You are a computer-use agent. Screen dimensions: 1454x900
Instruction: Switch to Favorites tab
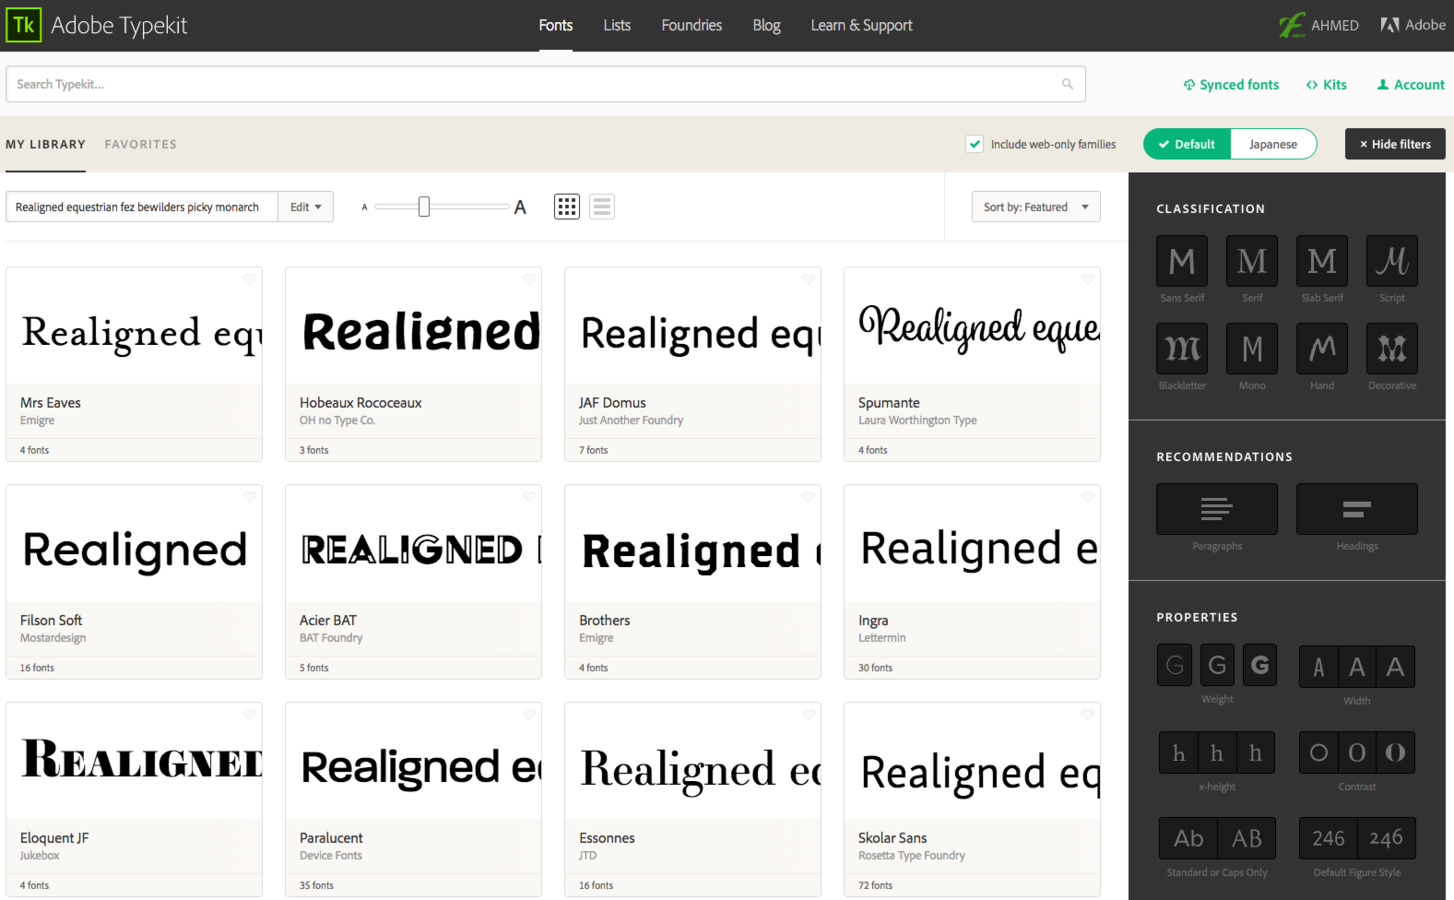point(141,144)
